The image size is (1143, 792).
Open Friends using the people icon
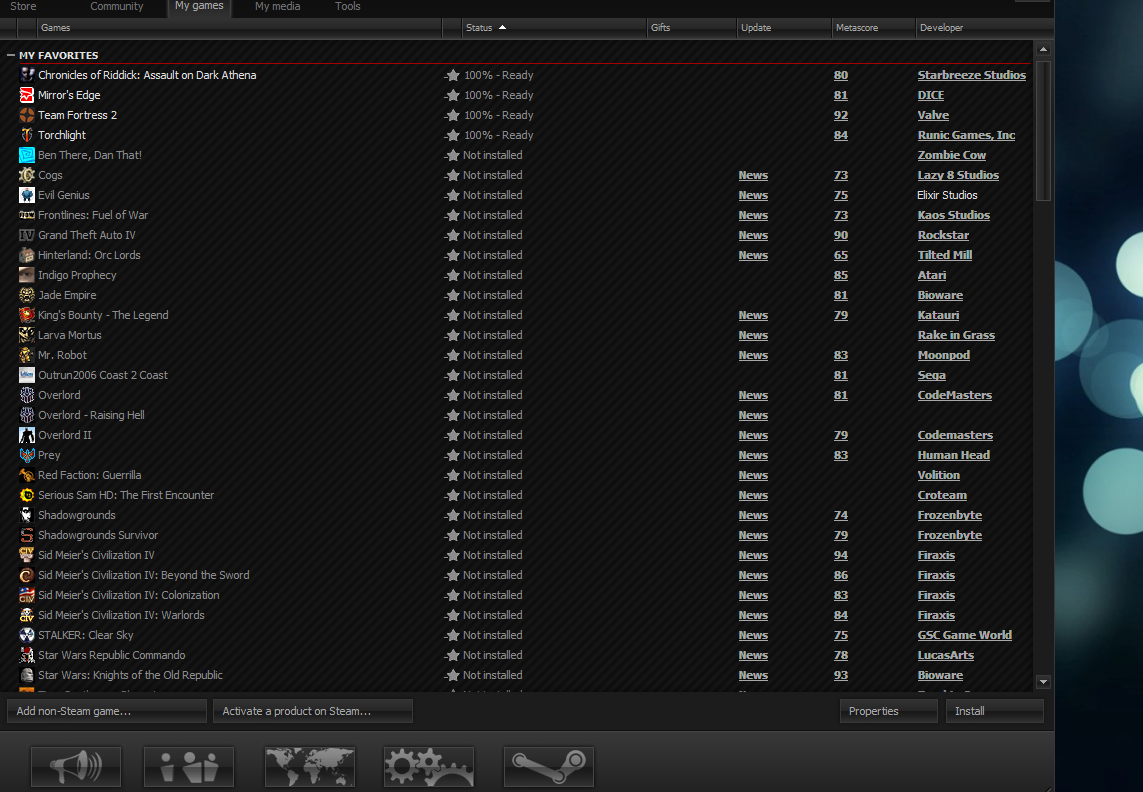click(x=189, y=766)
